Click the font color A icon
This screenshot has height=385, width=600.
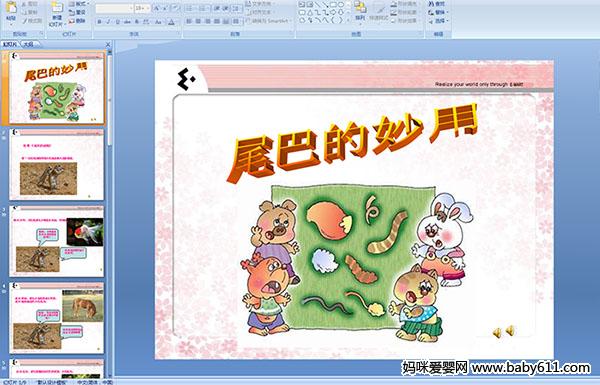point(171,22)
